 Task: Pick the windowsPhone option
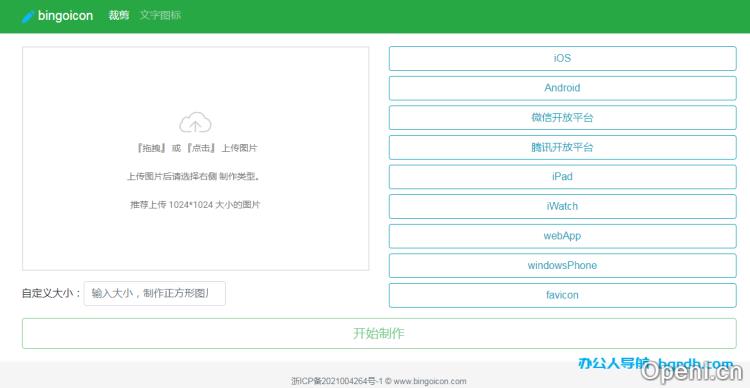coord(562,266)
